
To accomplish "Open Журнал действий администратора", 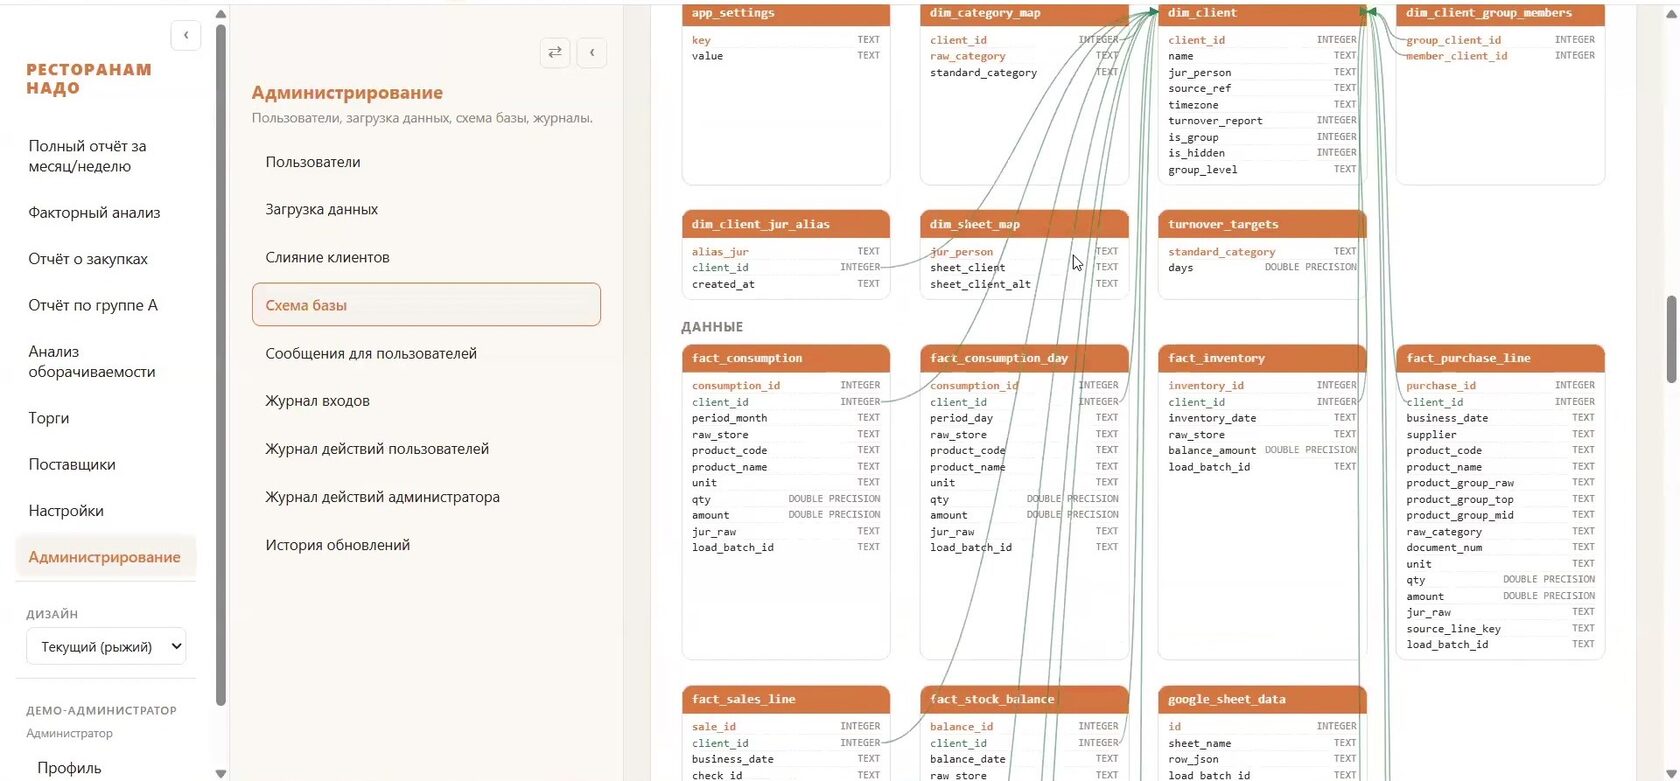I will pyautogui.click(x=426, y=497).
